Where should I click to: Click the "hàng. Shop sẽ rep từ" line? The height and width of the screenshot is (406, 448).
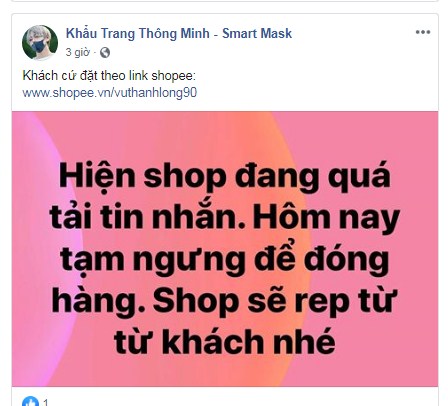coord(224,300)
